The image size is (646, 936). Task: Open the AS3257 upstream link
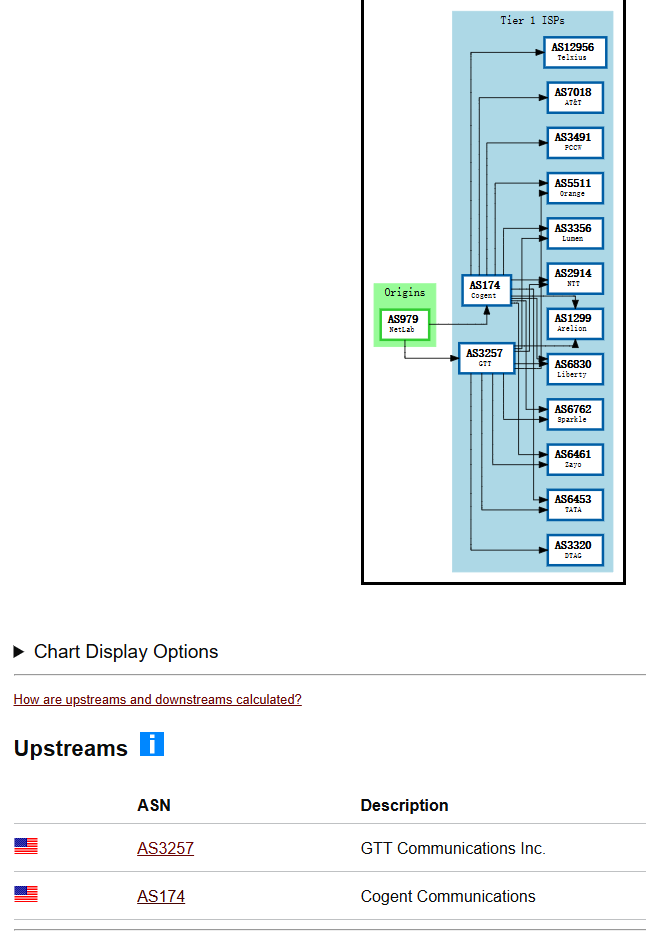165,848
